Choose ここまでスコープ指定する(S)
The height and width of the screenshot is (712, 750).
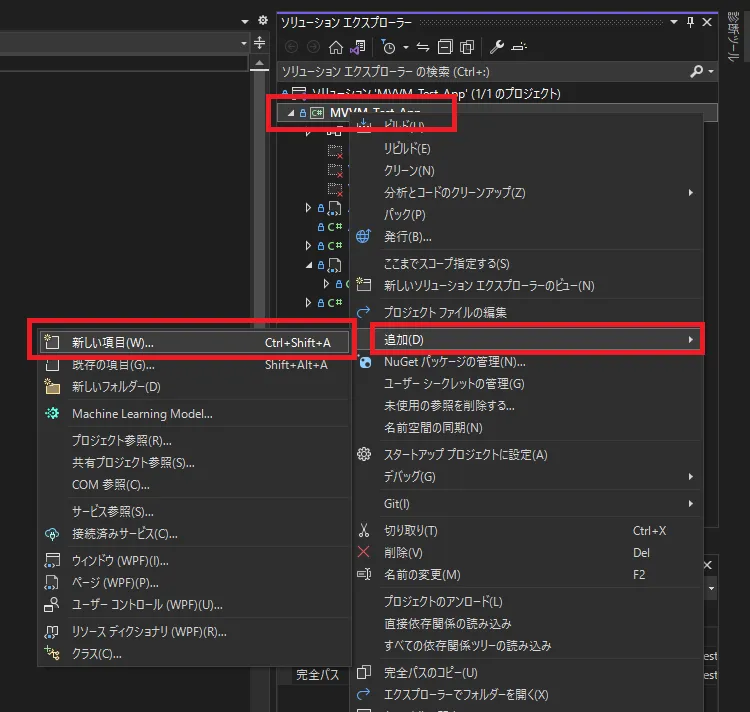pyautogui.click(x=528, y=263)
